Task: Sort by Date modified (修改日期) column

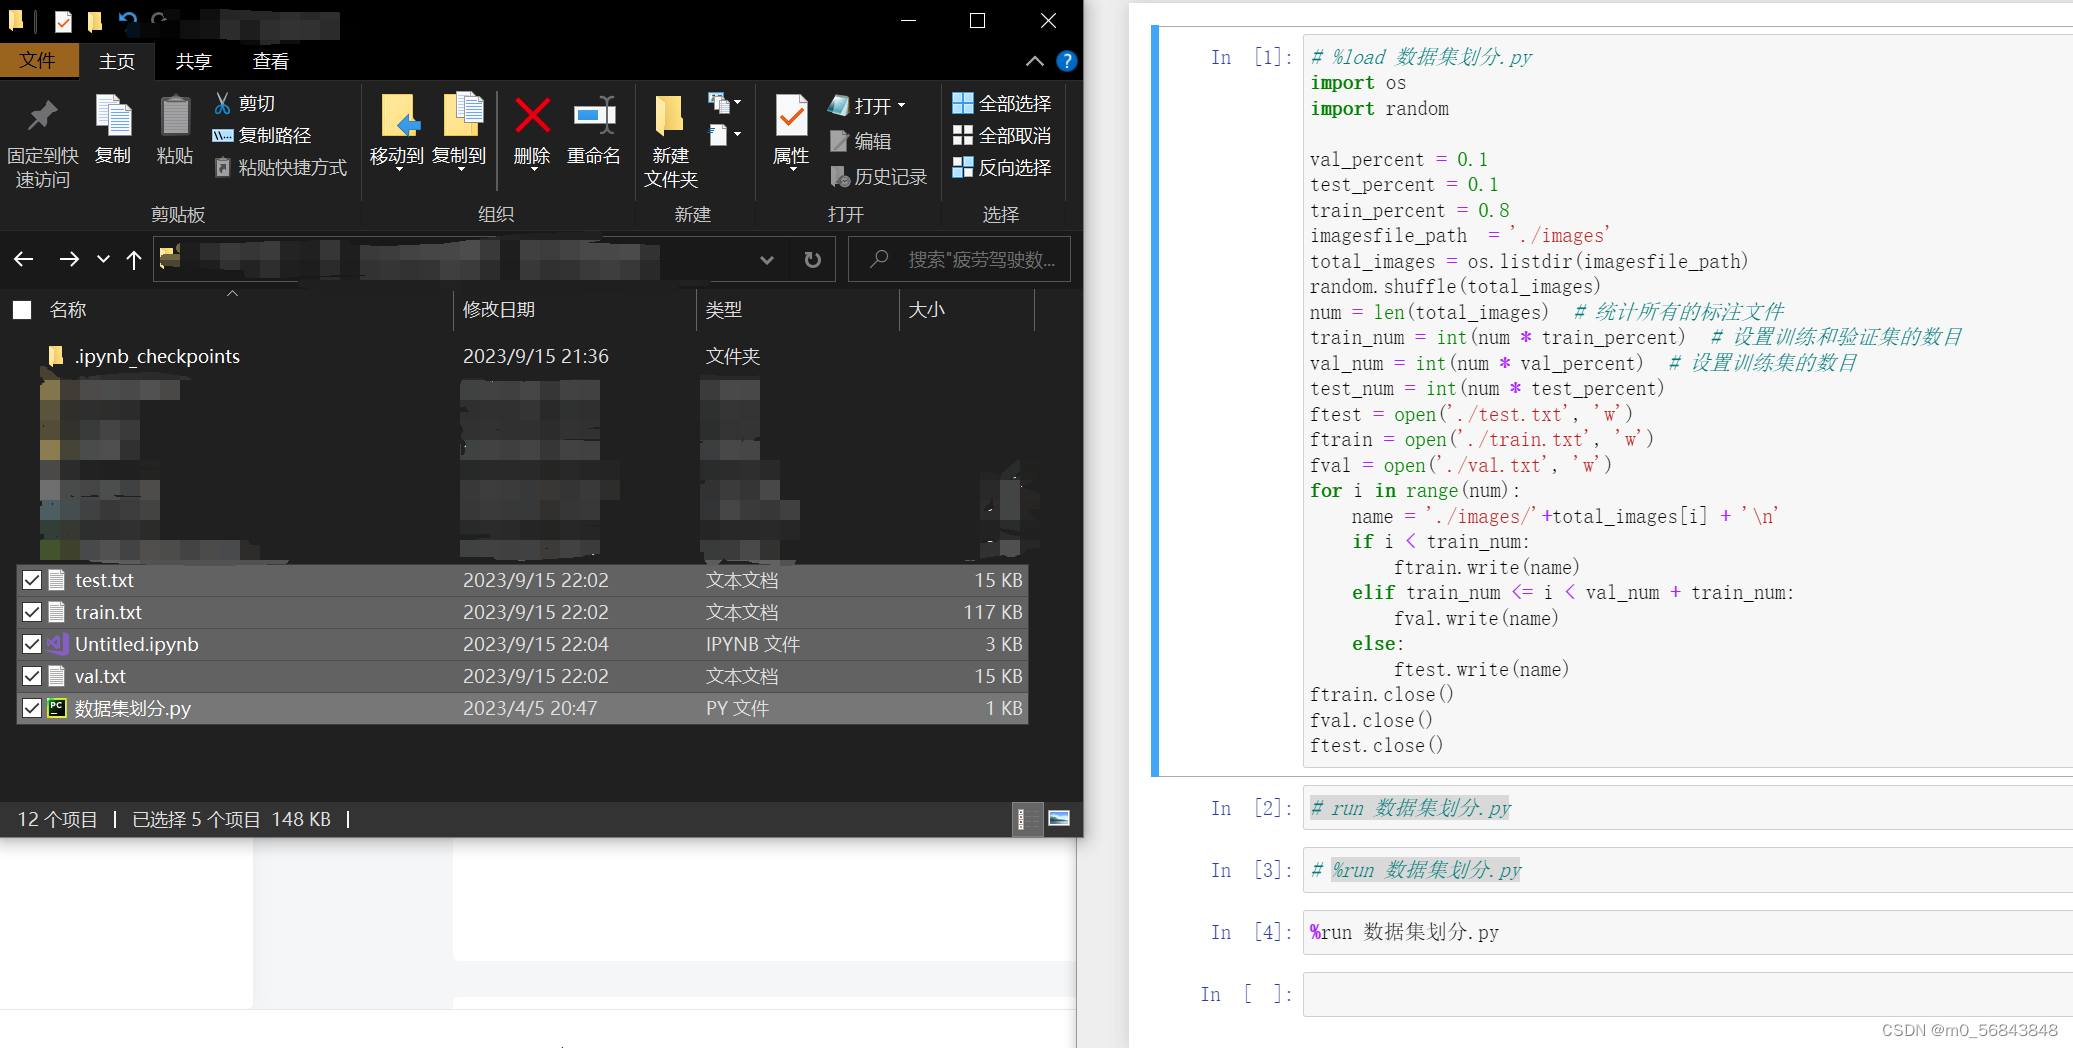Action: click(498, 310)
